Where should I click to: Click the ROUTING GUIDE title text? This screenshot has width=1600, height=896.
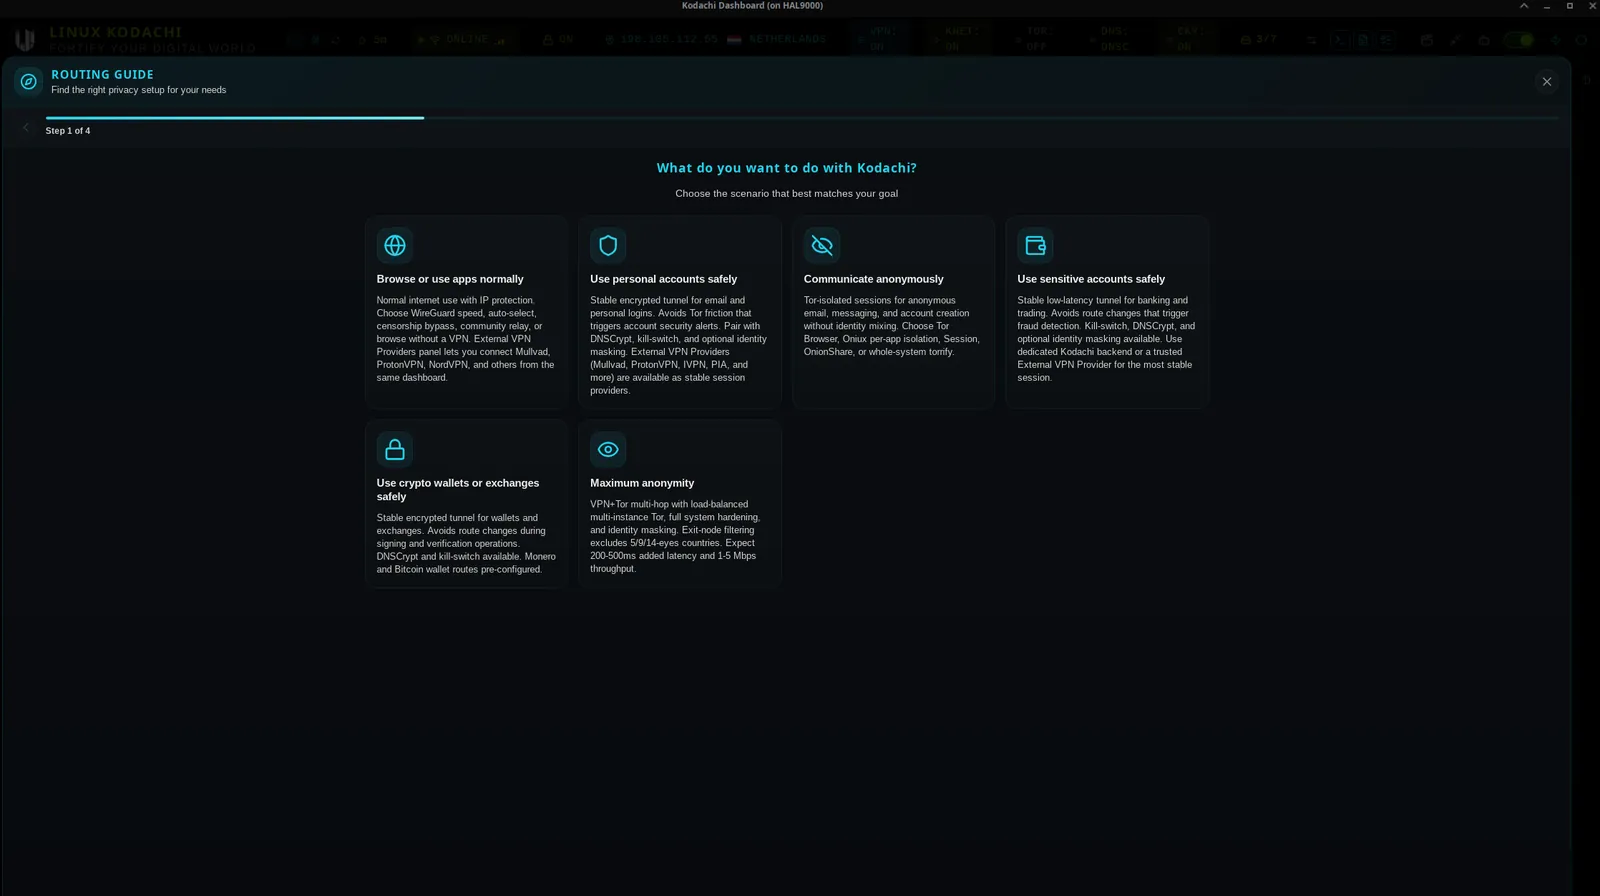pos(102,74)
